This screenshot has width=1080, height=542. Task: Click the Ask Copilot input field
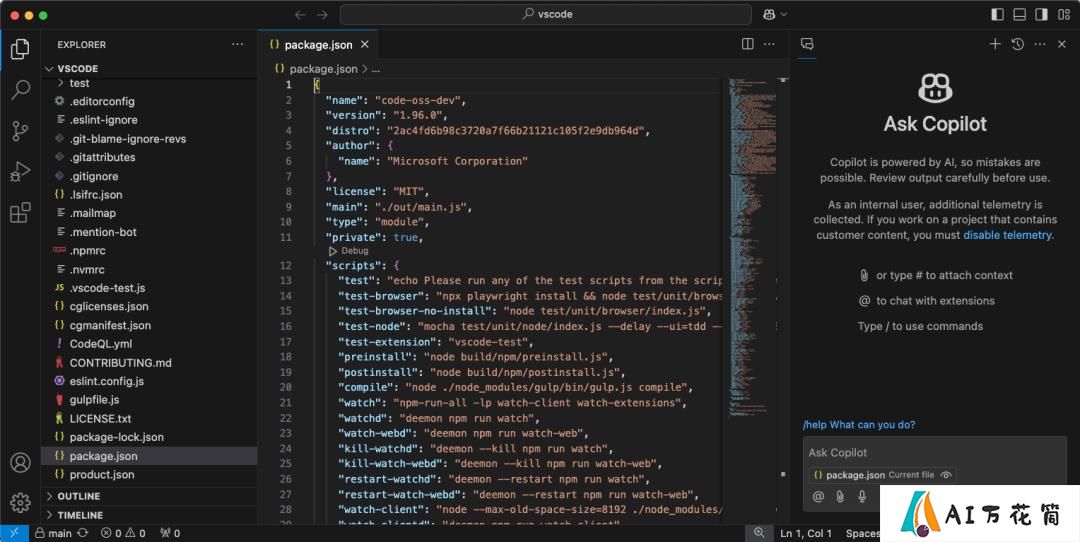pyautogui.click(x=935, y=452)
